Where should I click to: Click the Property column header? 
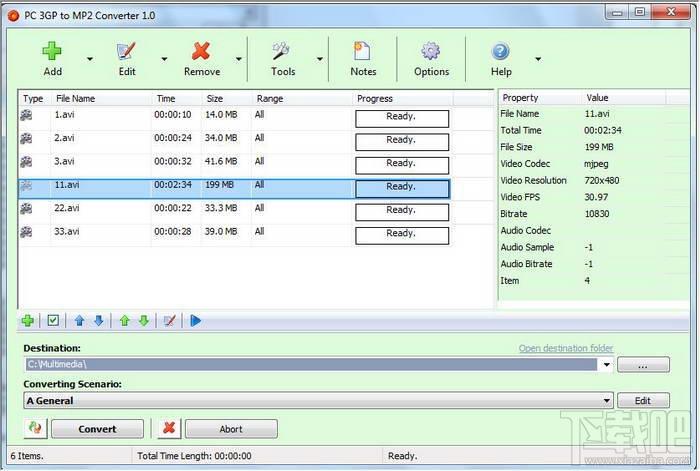[541, 98]
